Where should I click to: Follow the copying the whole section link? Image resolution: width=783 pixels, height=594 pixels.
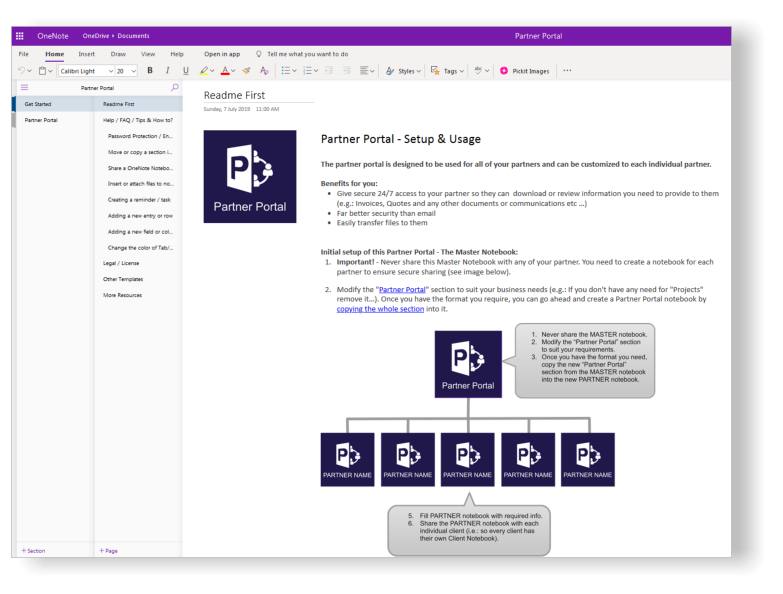[x=380, y=309]
